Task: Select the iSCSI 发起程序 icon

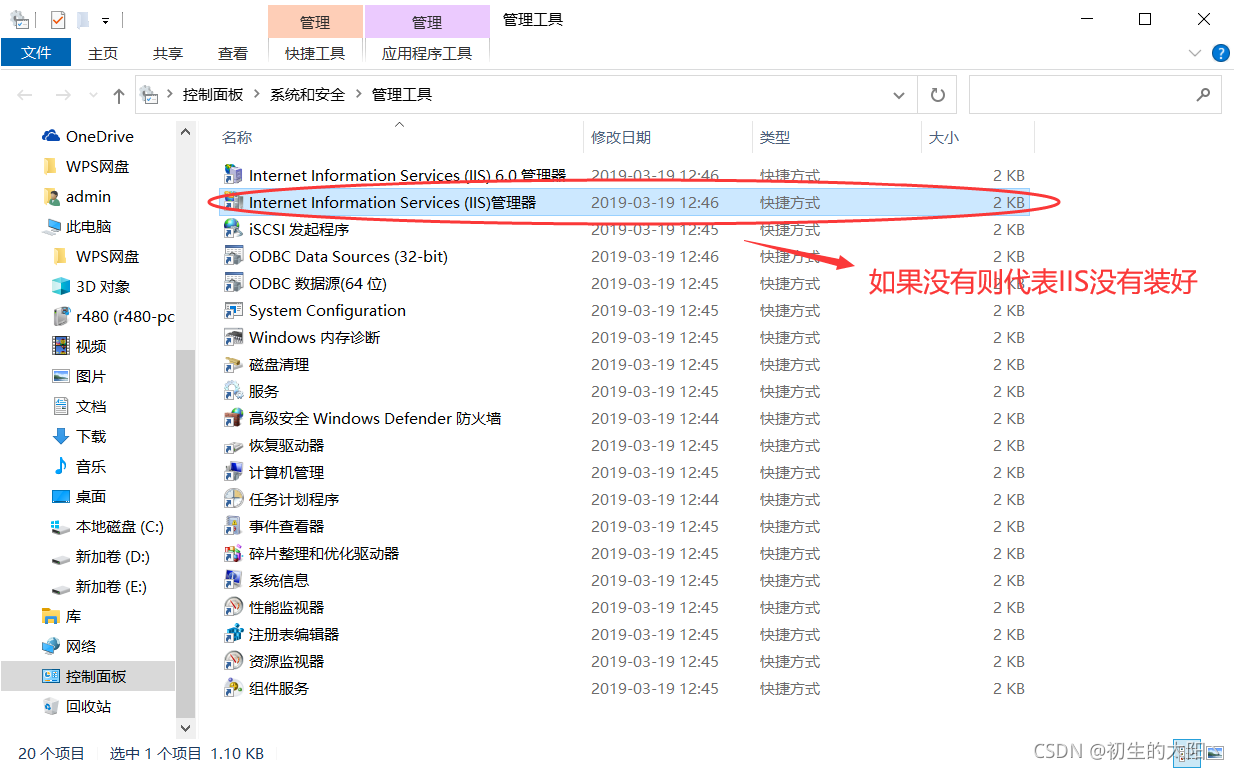Action: 233,229
